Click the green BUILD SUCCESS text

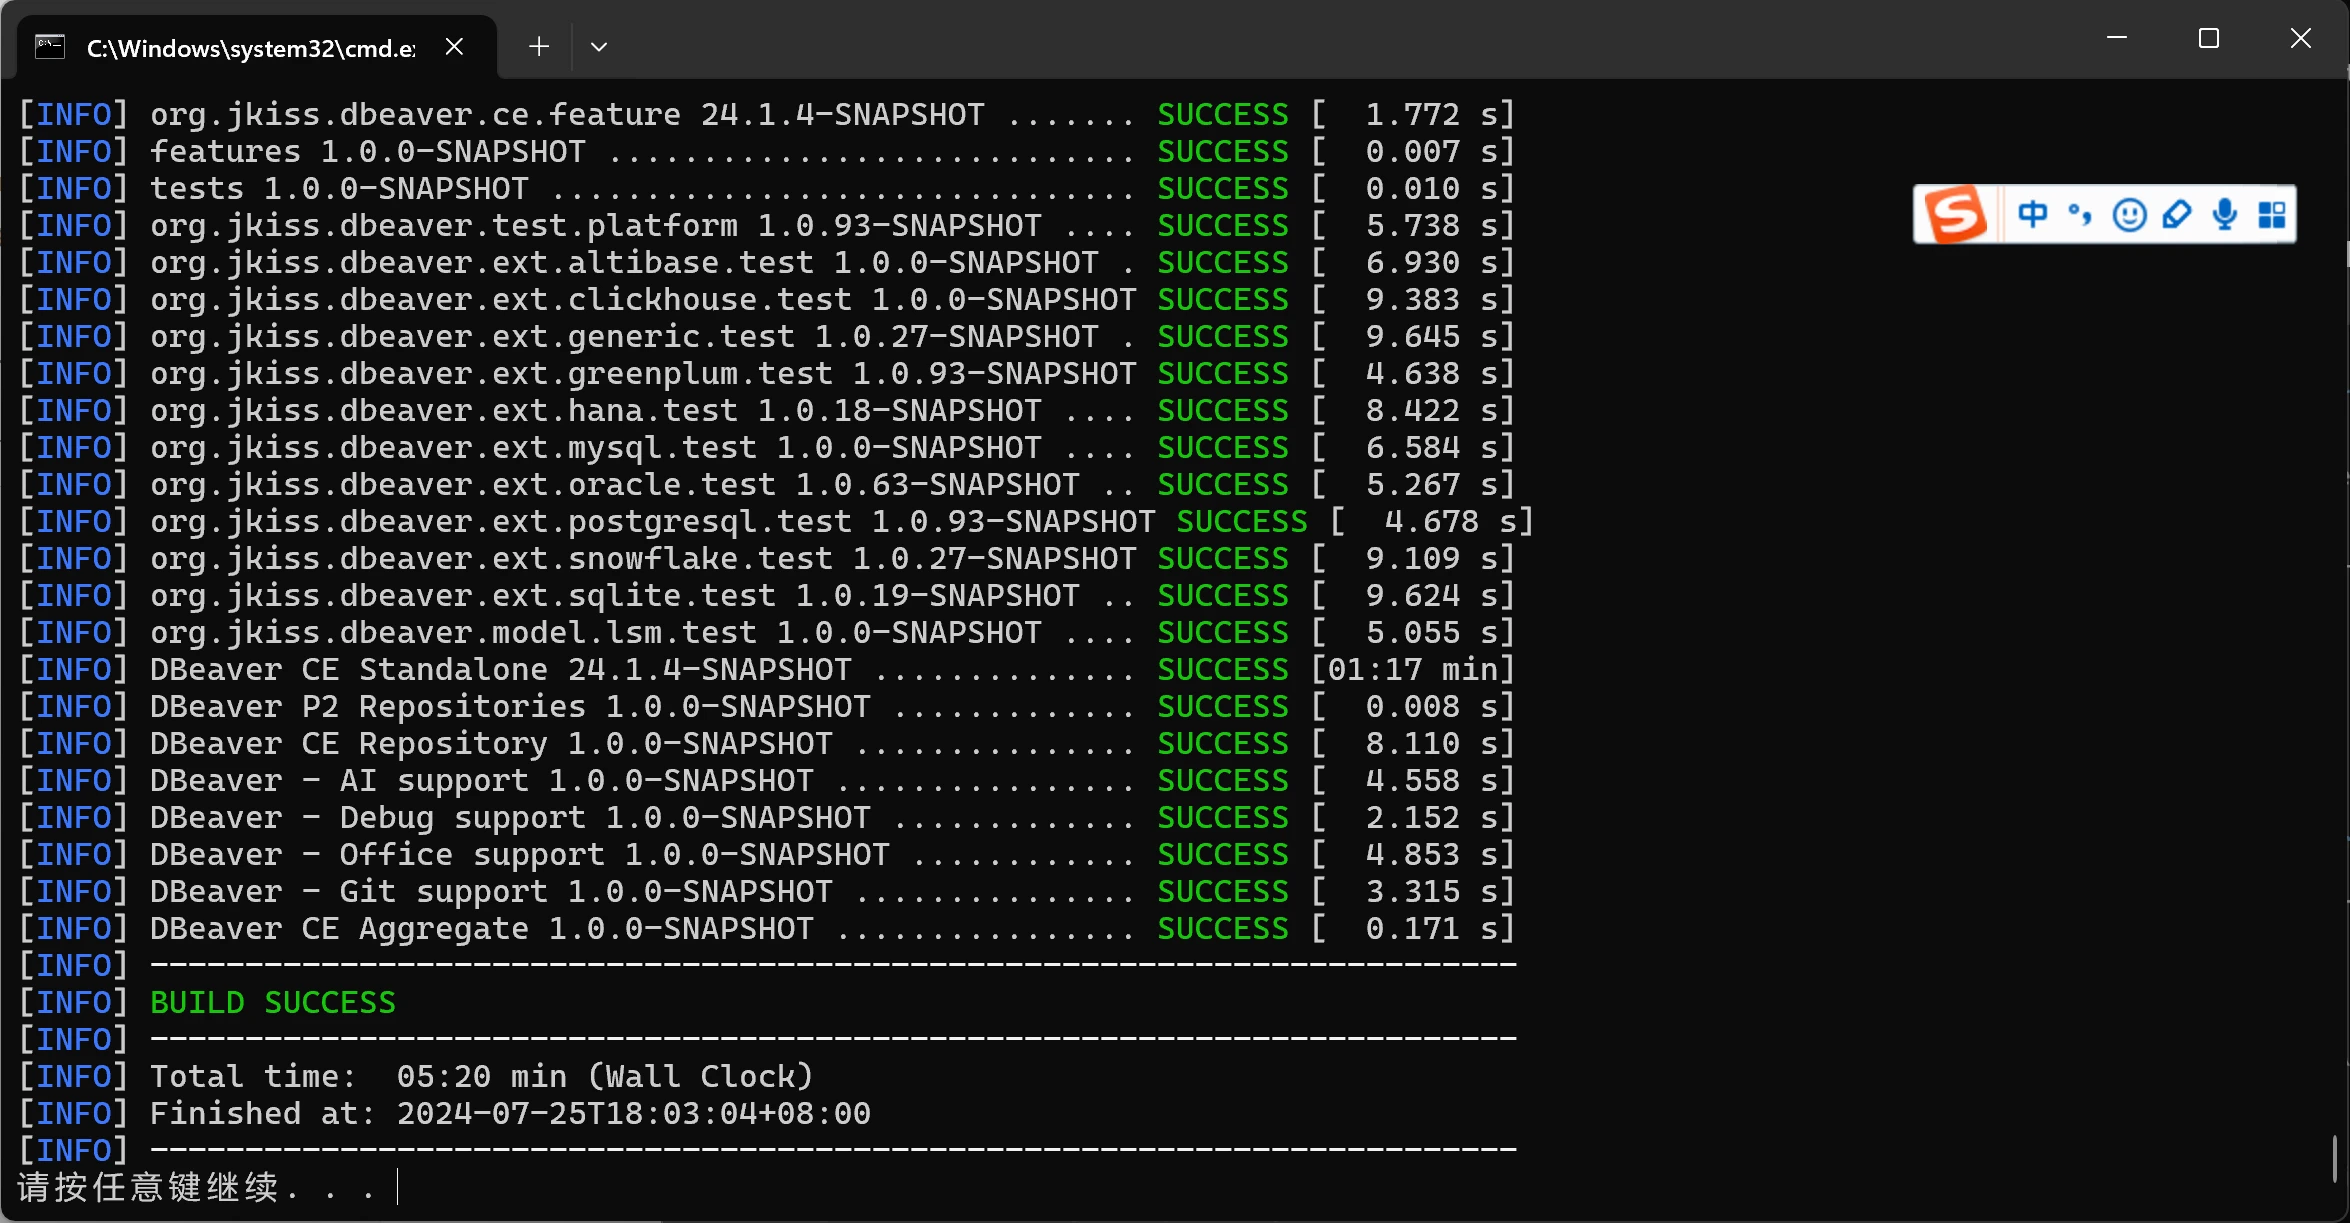[x=273, y=1003]
